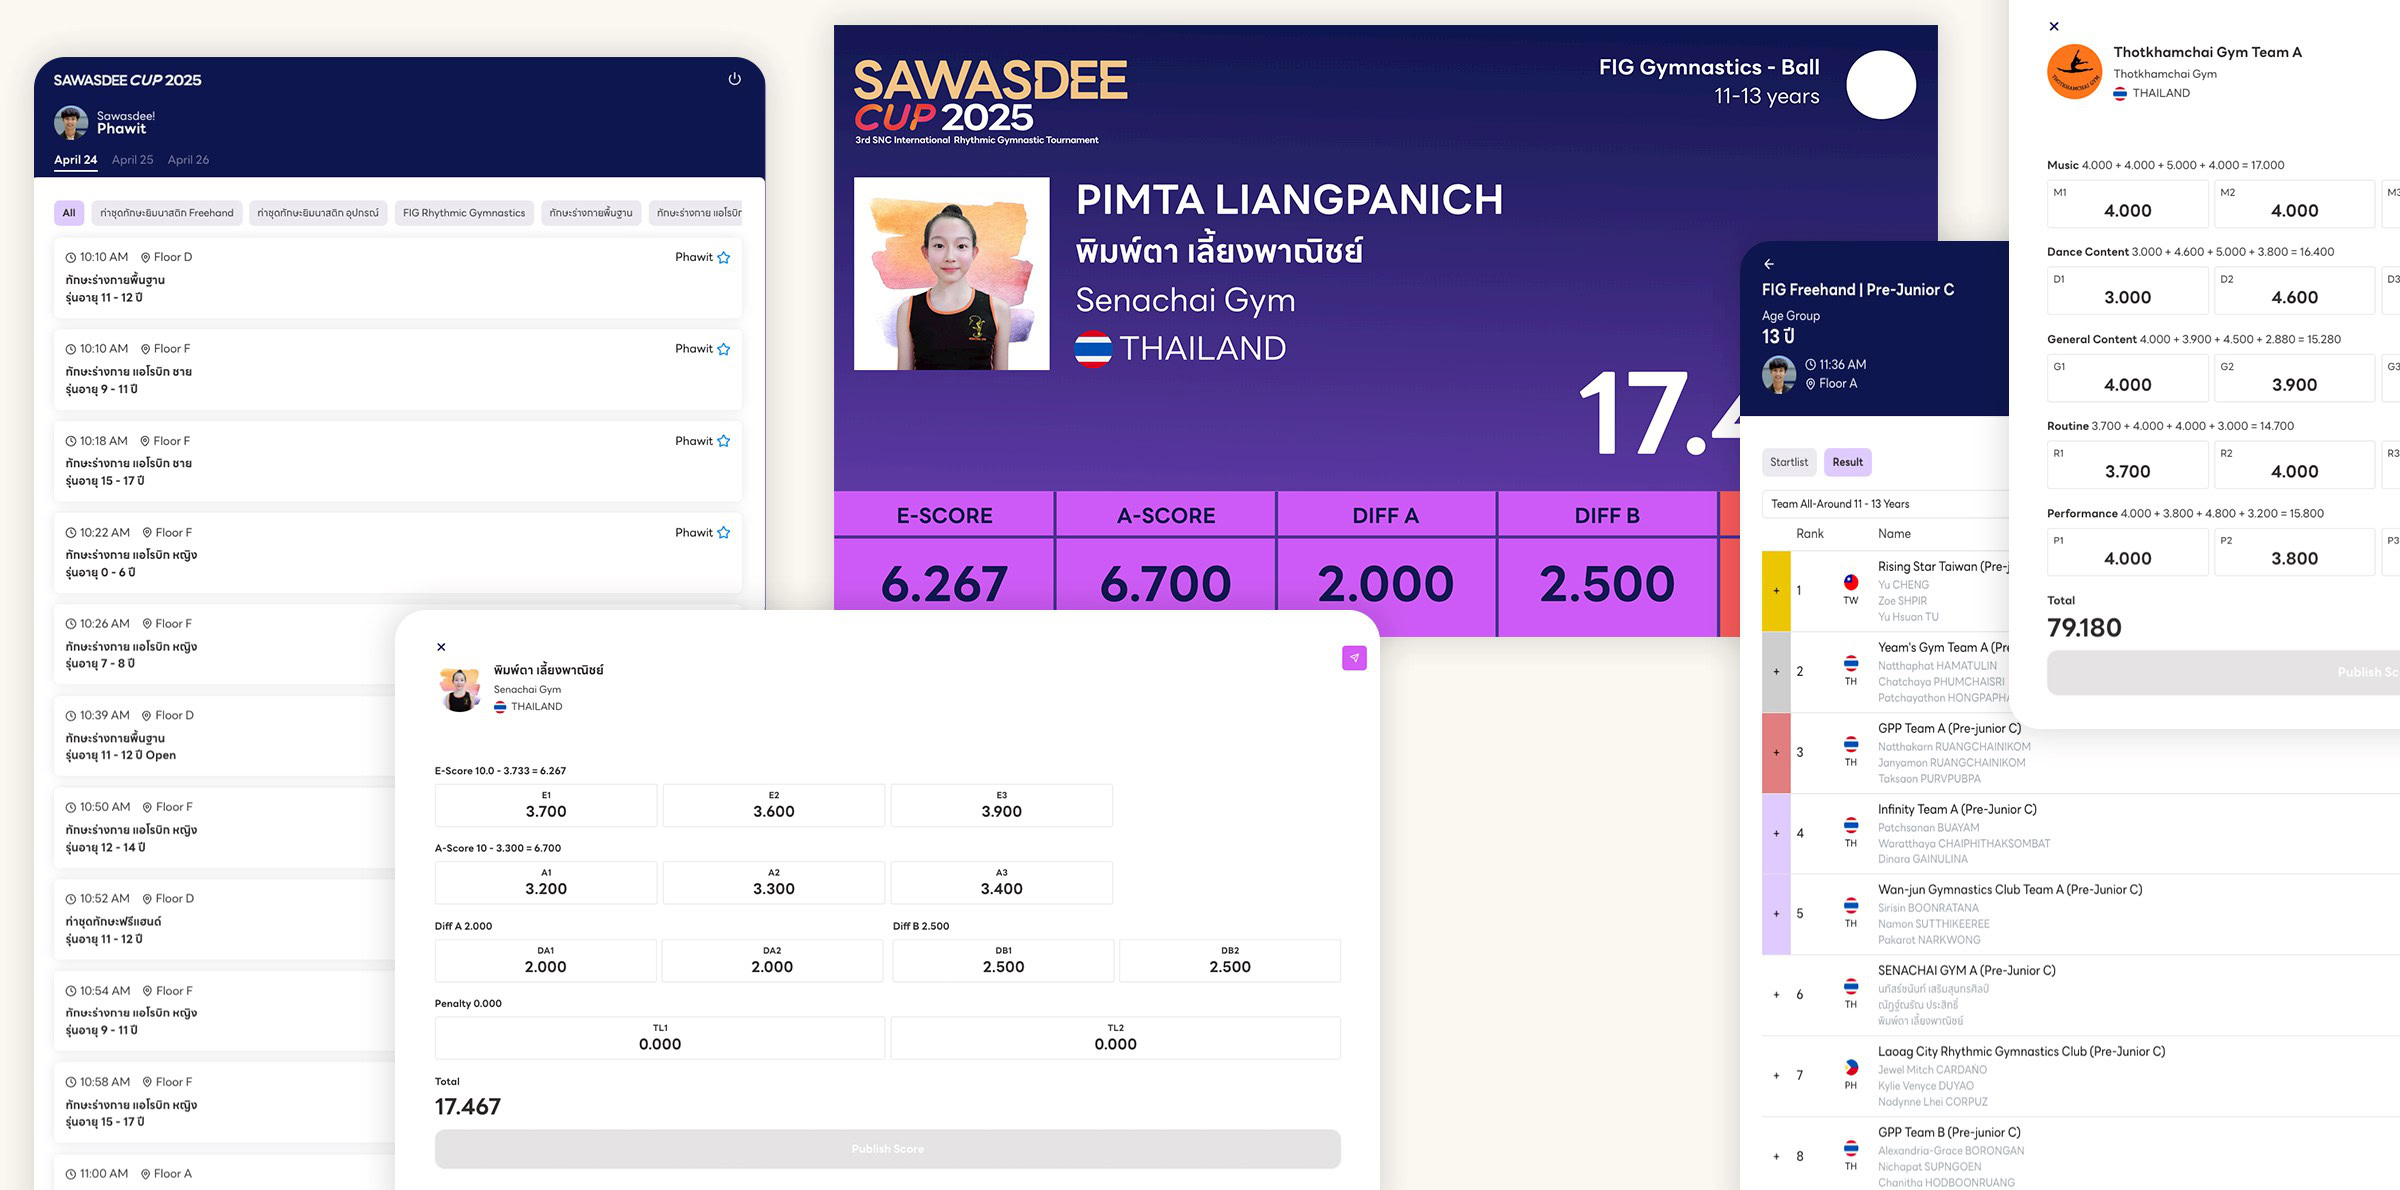Image resolution: width=2400 pixels, height=1190 pixels.
Task: Click the E3 score field showing 3.900
Action: pyautogui.click(x=1001, y=805)
